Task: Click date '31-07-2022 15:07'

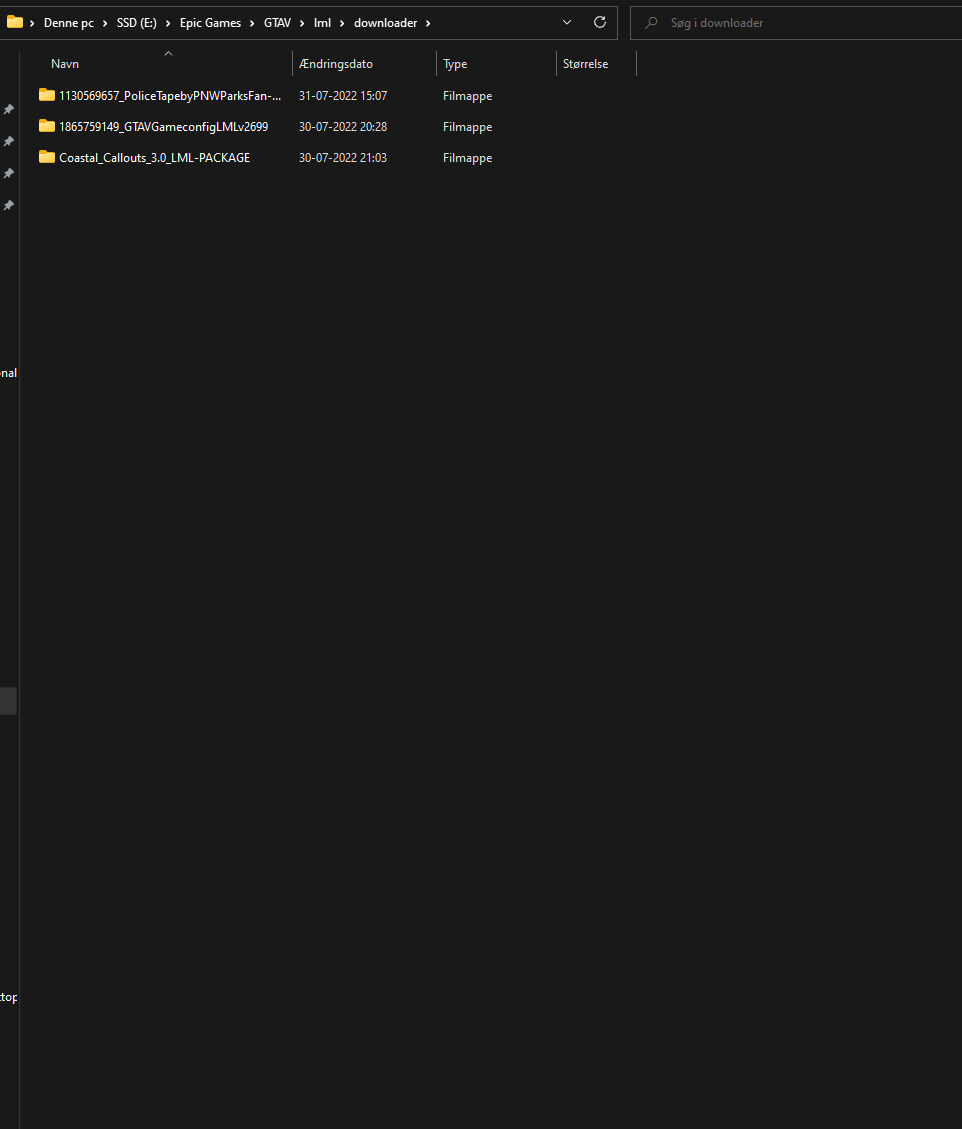Action: click(343, 96)
